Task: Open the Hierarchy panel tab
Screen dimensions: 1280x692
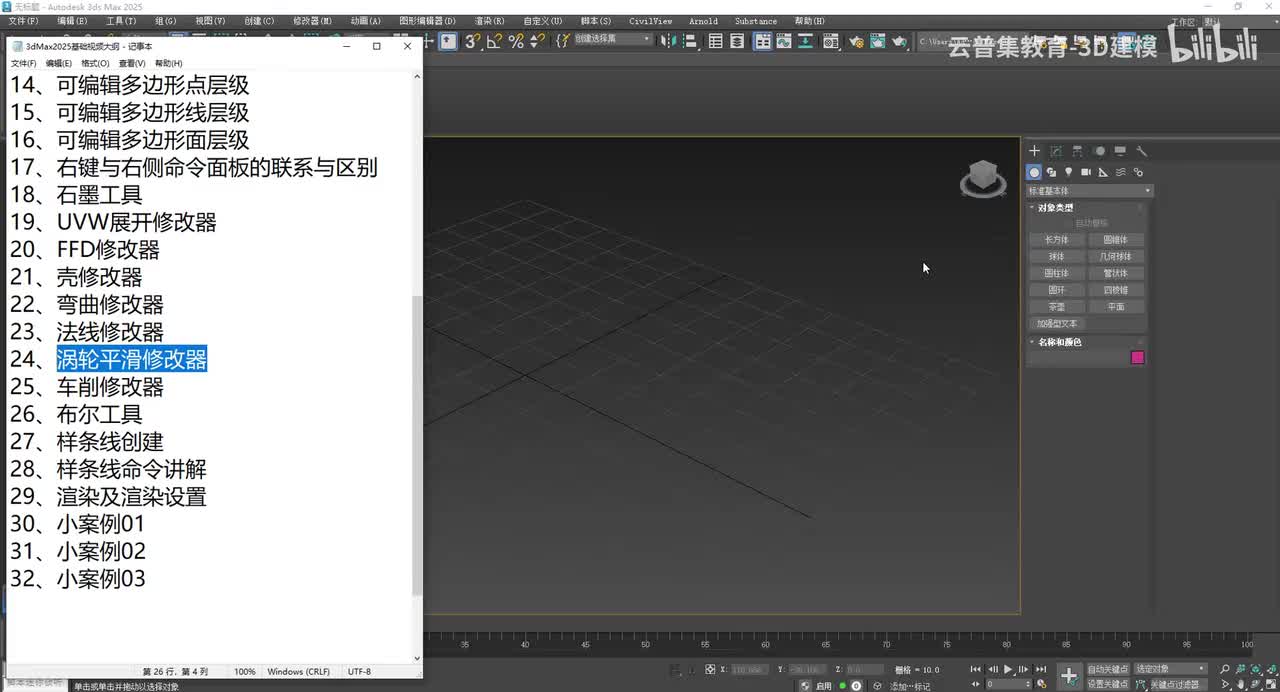Action: pyautogui.click(x=1077, y=151)
